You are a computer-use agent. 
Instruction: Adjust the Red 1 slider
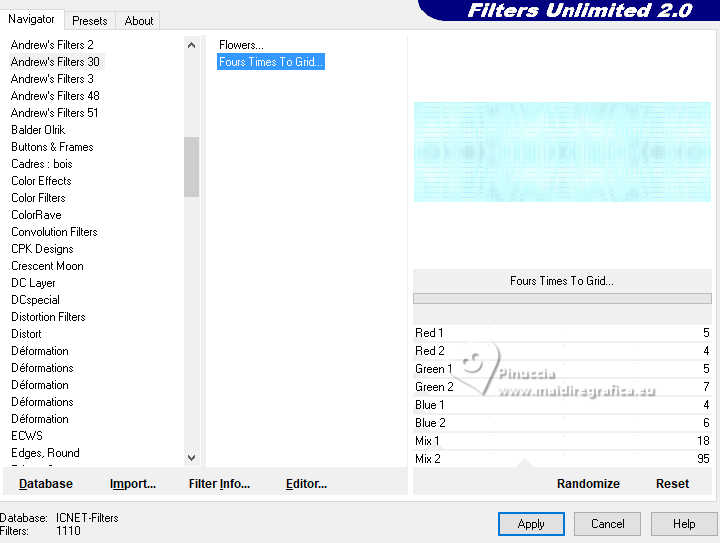coord(562,333)
